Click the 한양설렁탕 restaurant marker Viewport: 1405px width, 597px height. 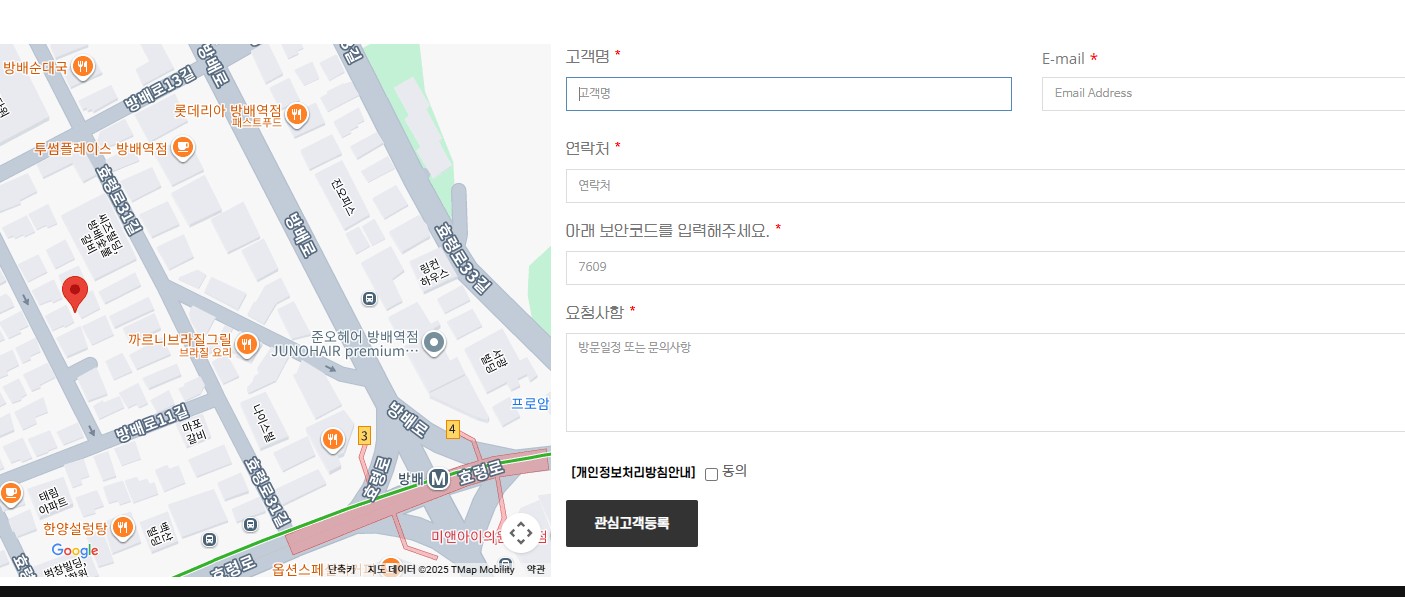(123, 527)
